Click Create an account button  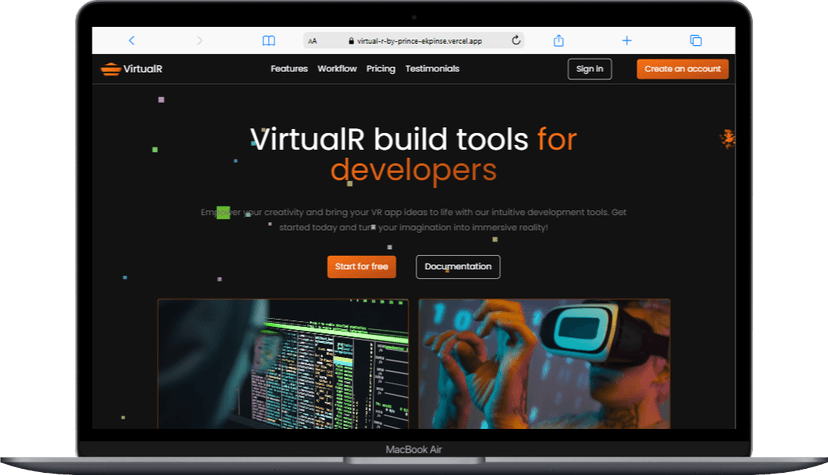(x=682, y=69)
